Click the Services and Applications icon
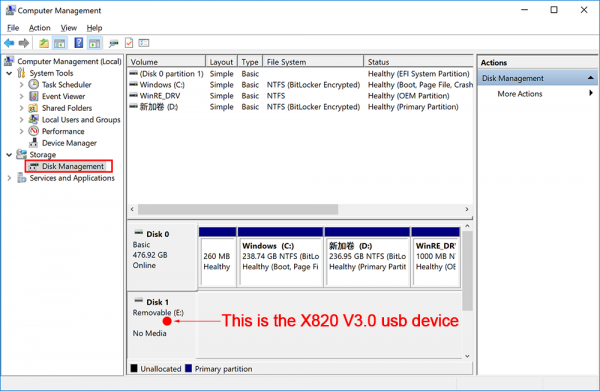 (21, 178)
